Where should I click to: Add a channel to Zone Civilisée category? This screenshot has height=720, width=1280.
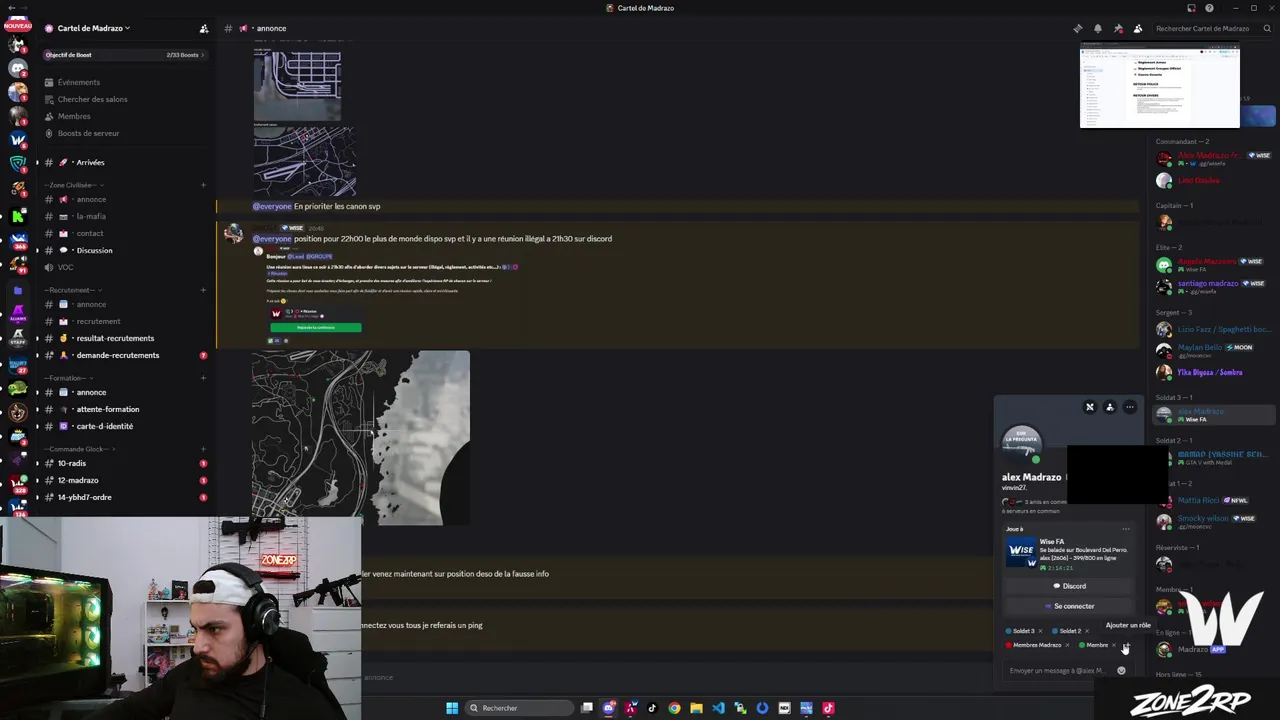[x=203, y=185]
